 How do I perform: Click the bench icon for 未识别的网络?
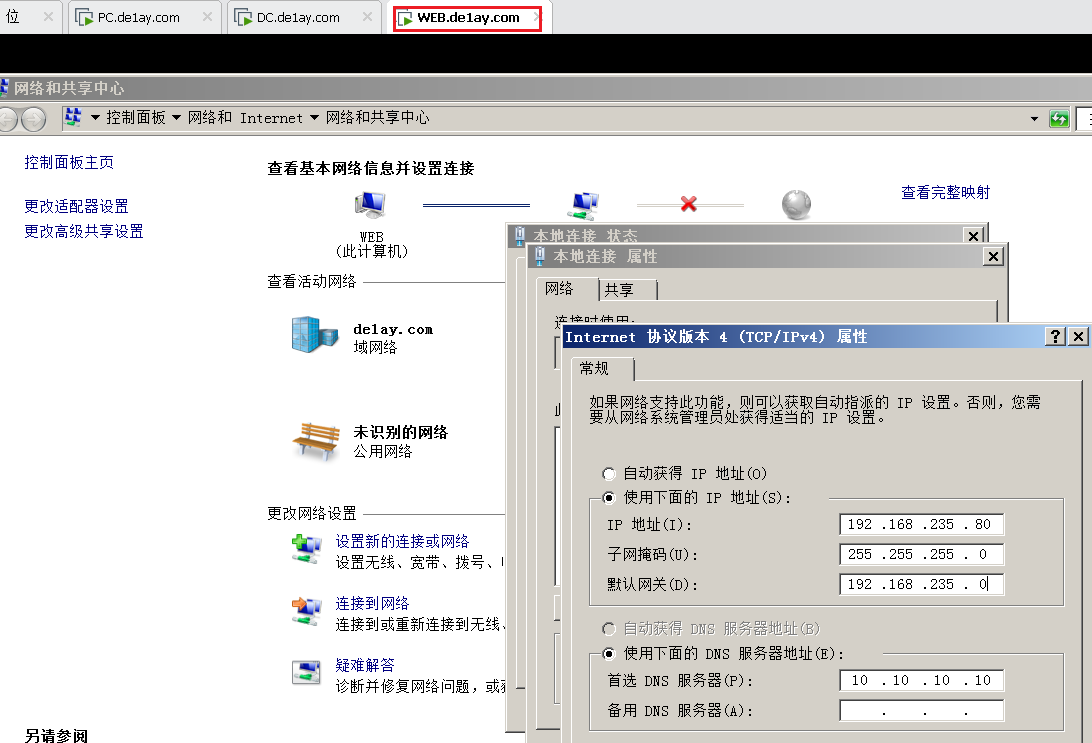315,441
